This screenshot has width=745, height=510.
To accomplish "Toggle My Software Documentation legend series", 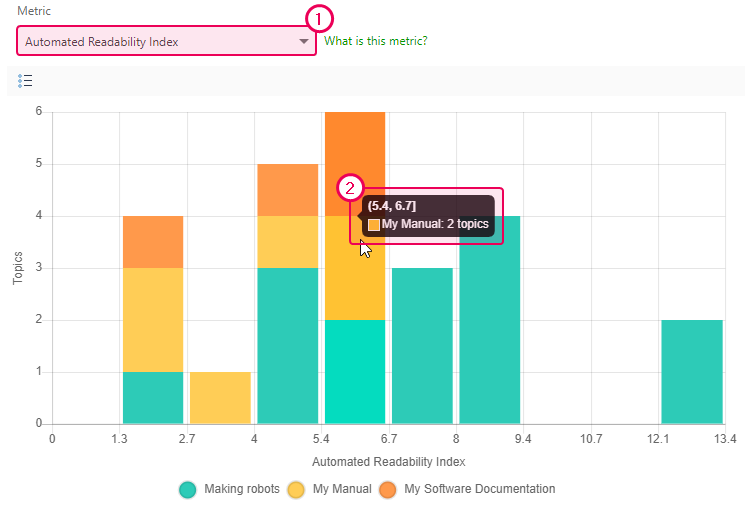I will click(x=468, y=489).
